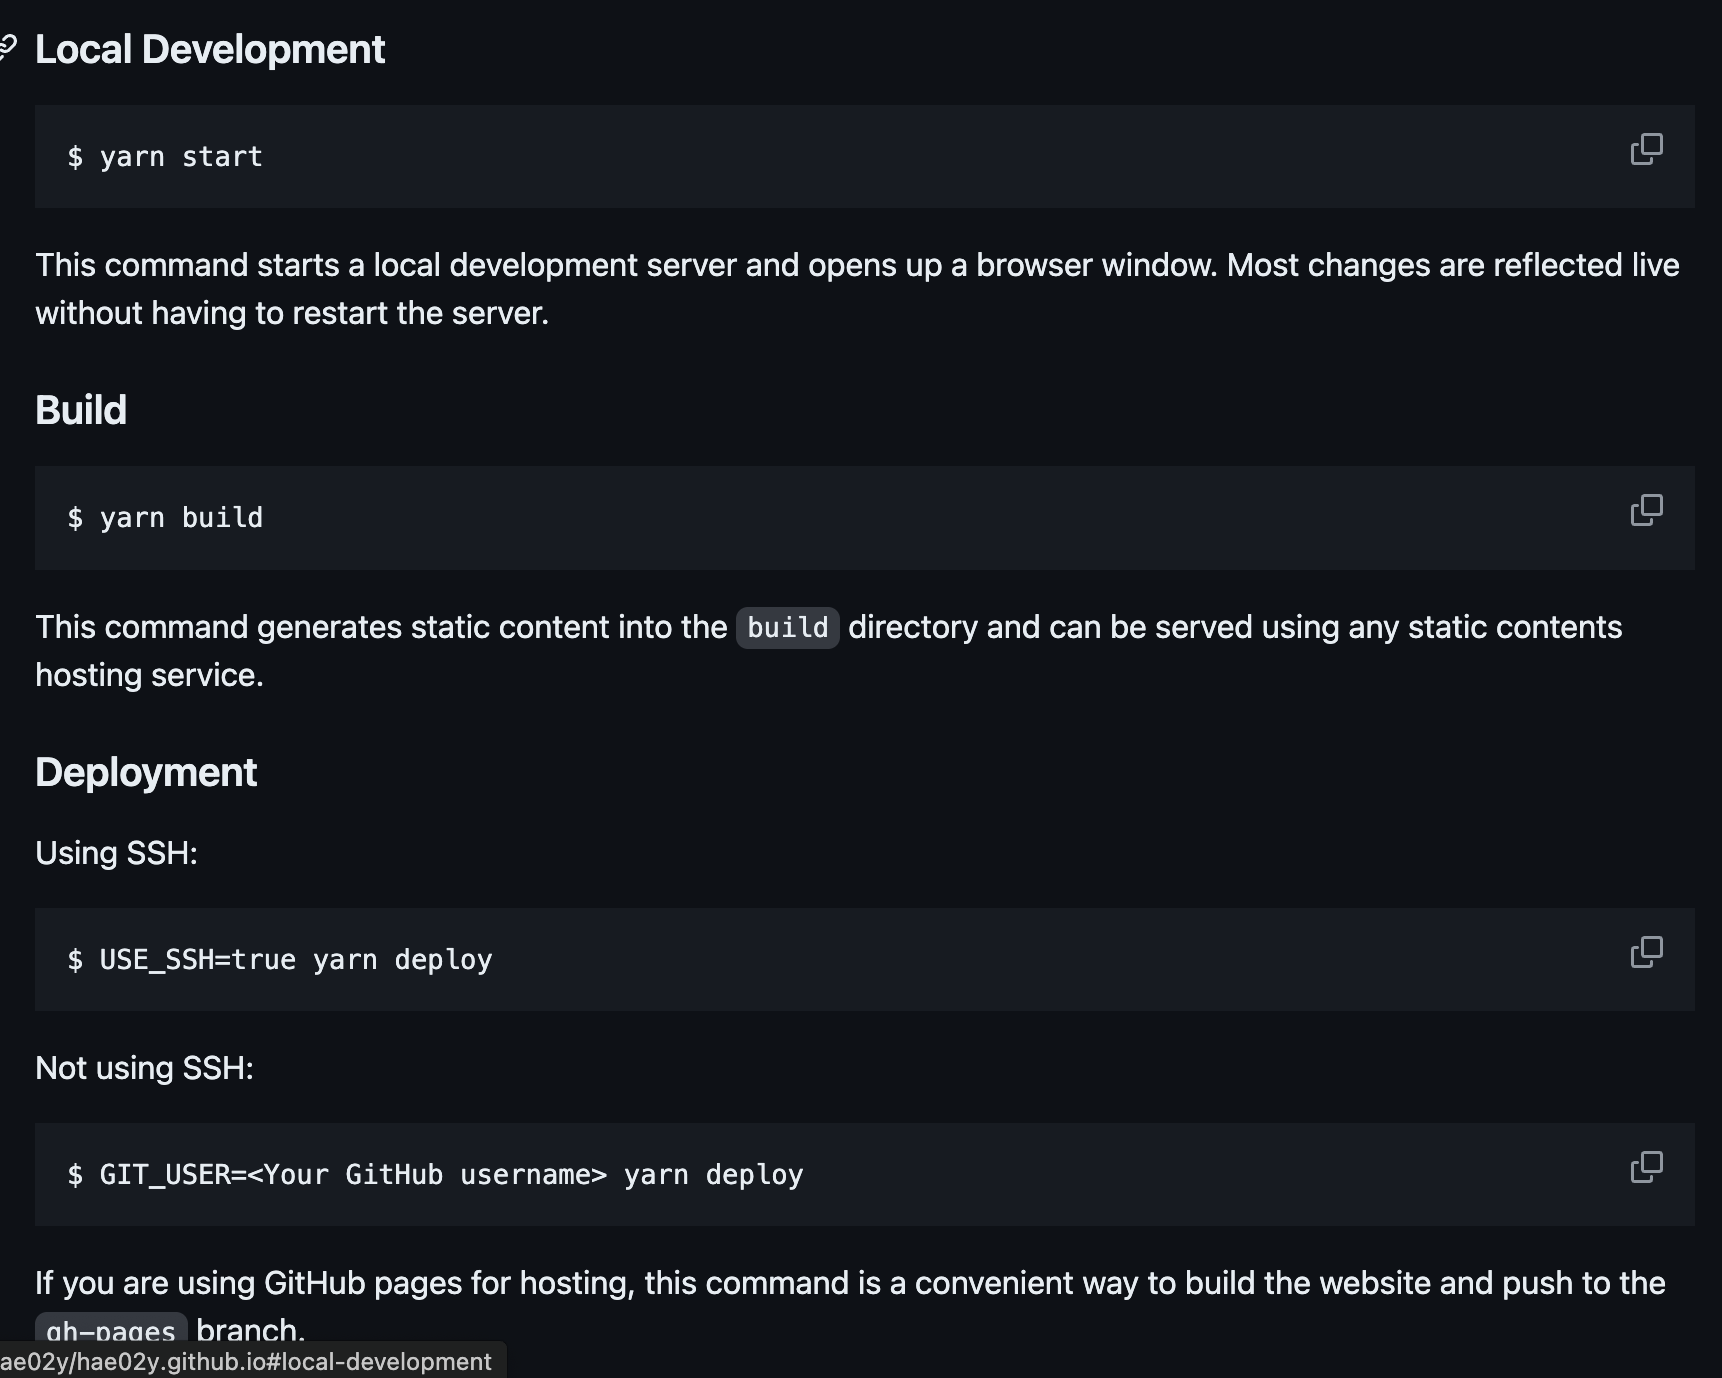The image size is (1722, 1378).
Task: Click the "Using SSH:" label
Action: (x=117, y=853)
